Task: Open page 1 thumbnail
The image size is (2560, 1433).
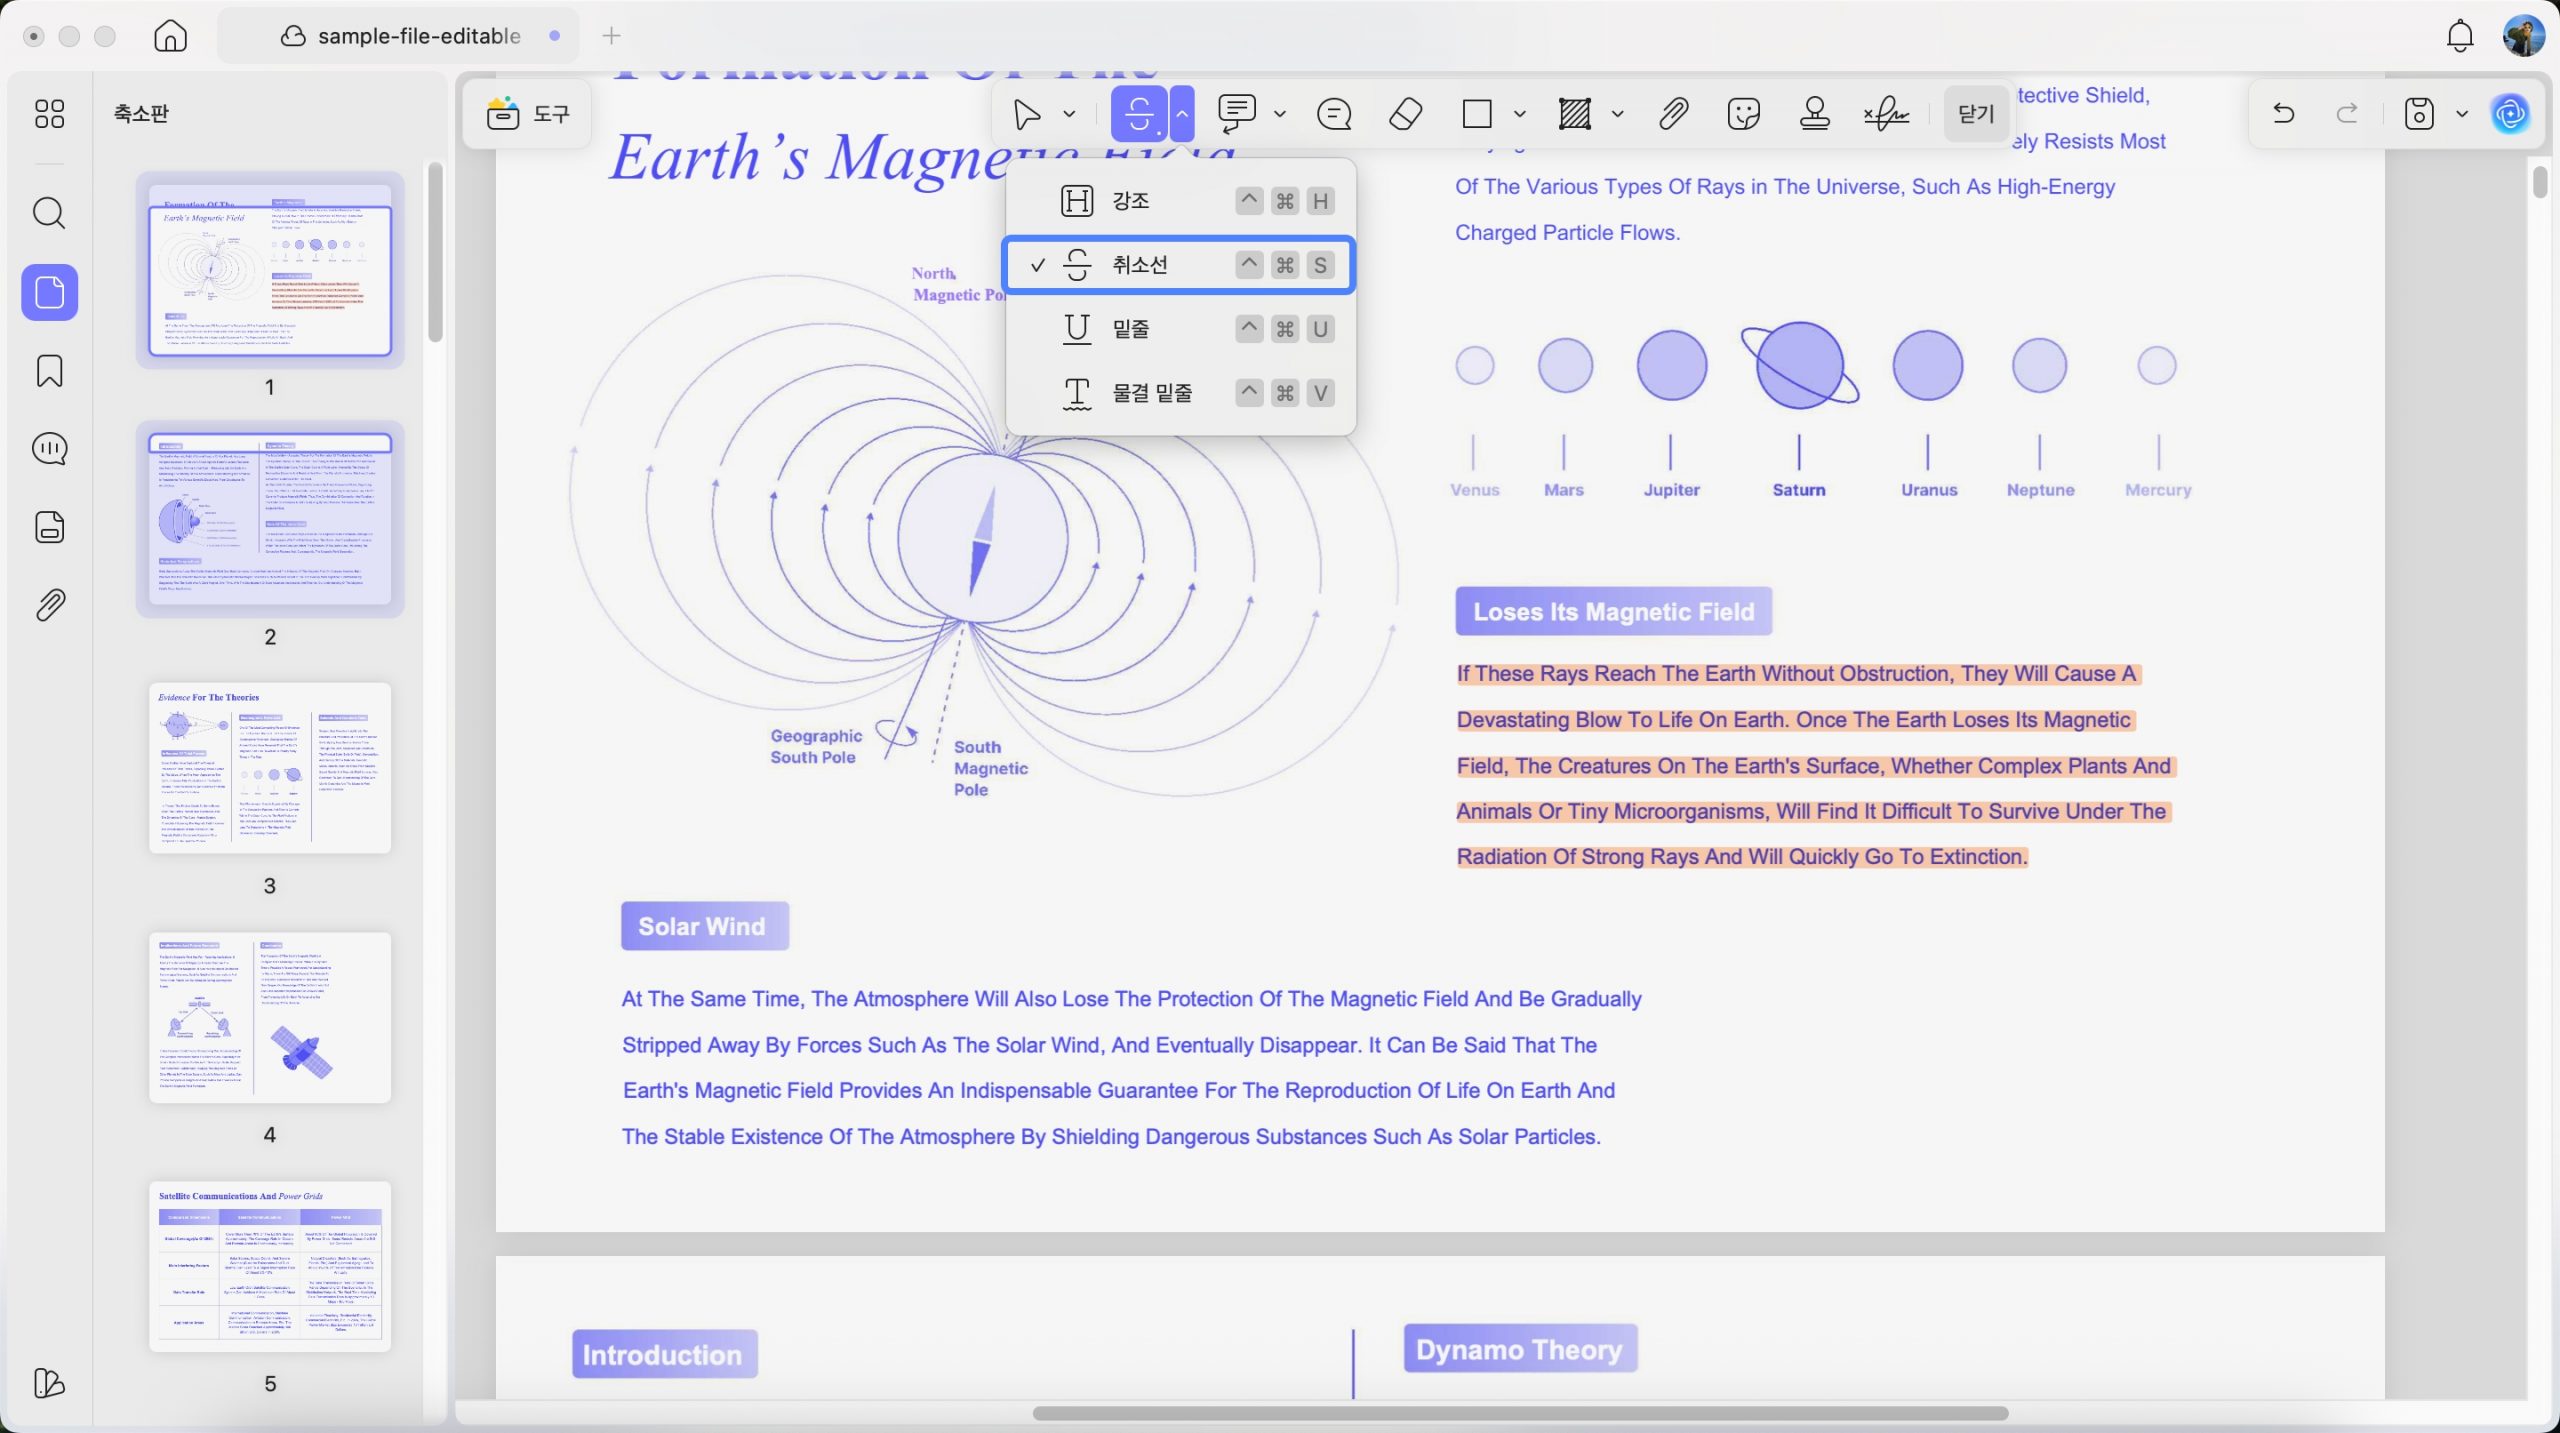Action: click(270, 270)
